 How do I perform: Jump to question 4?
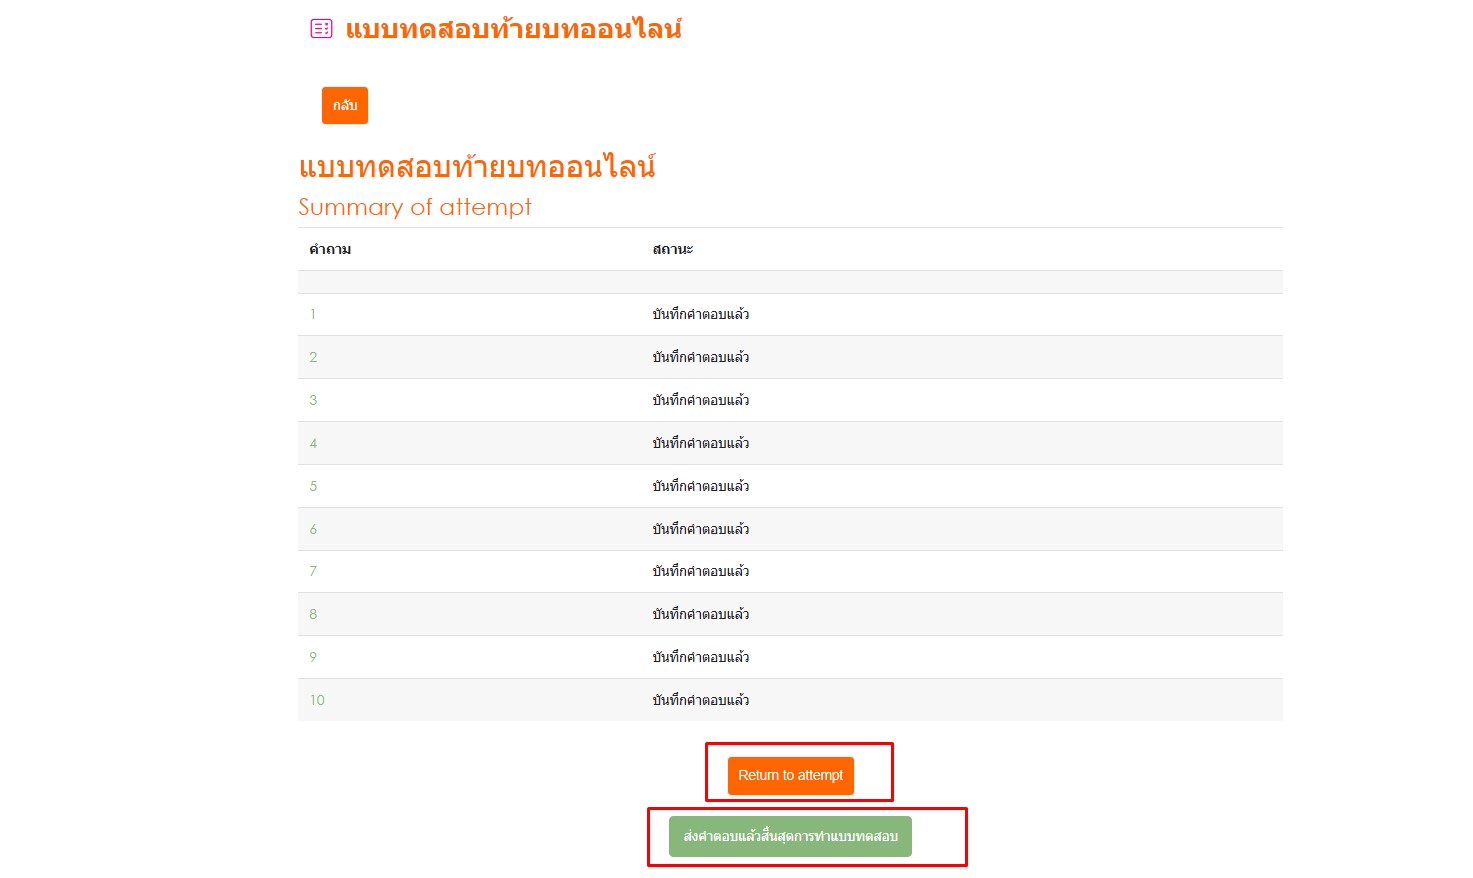(x=313, y=444)
